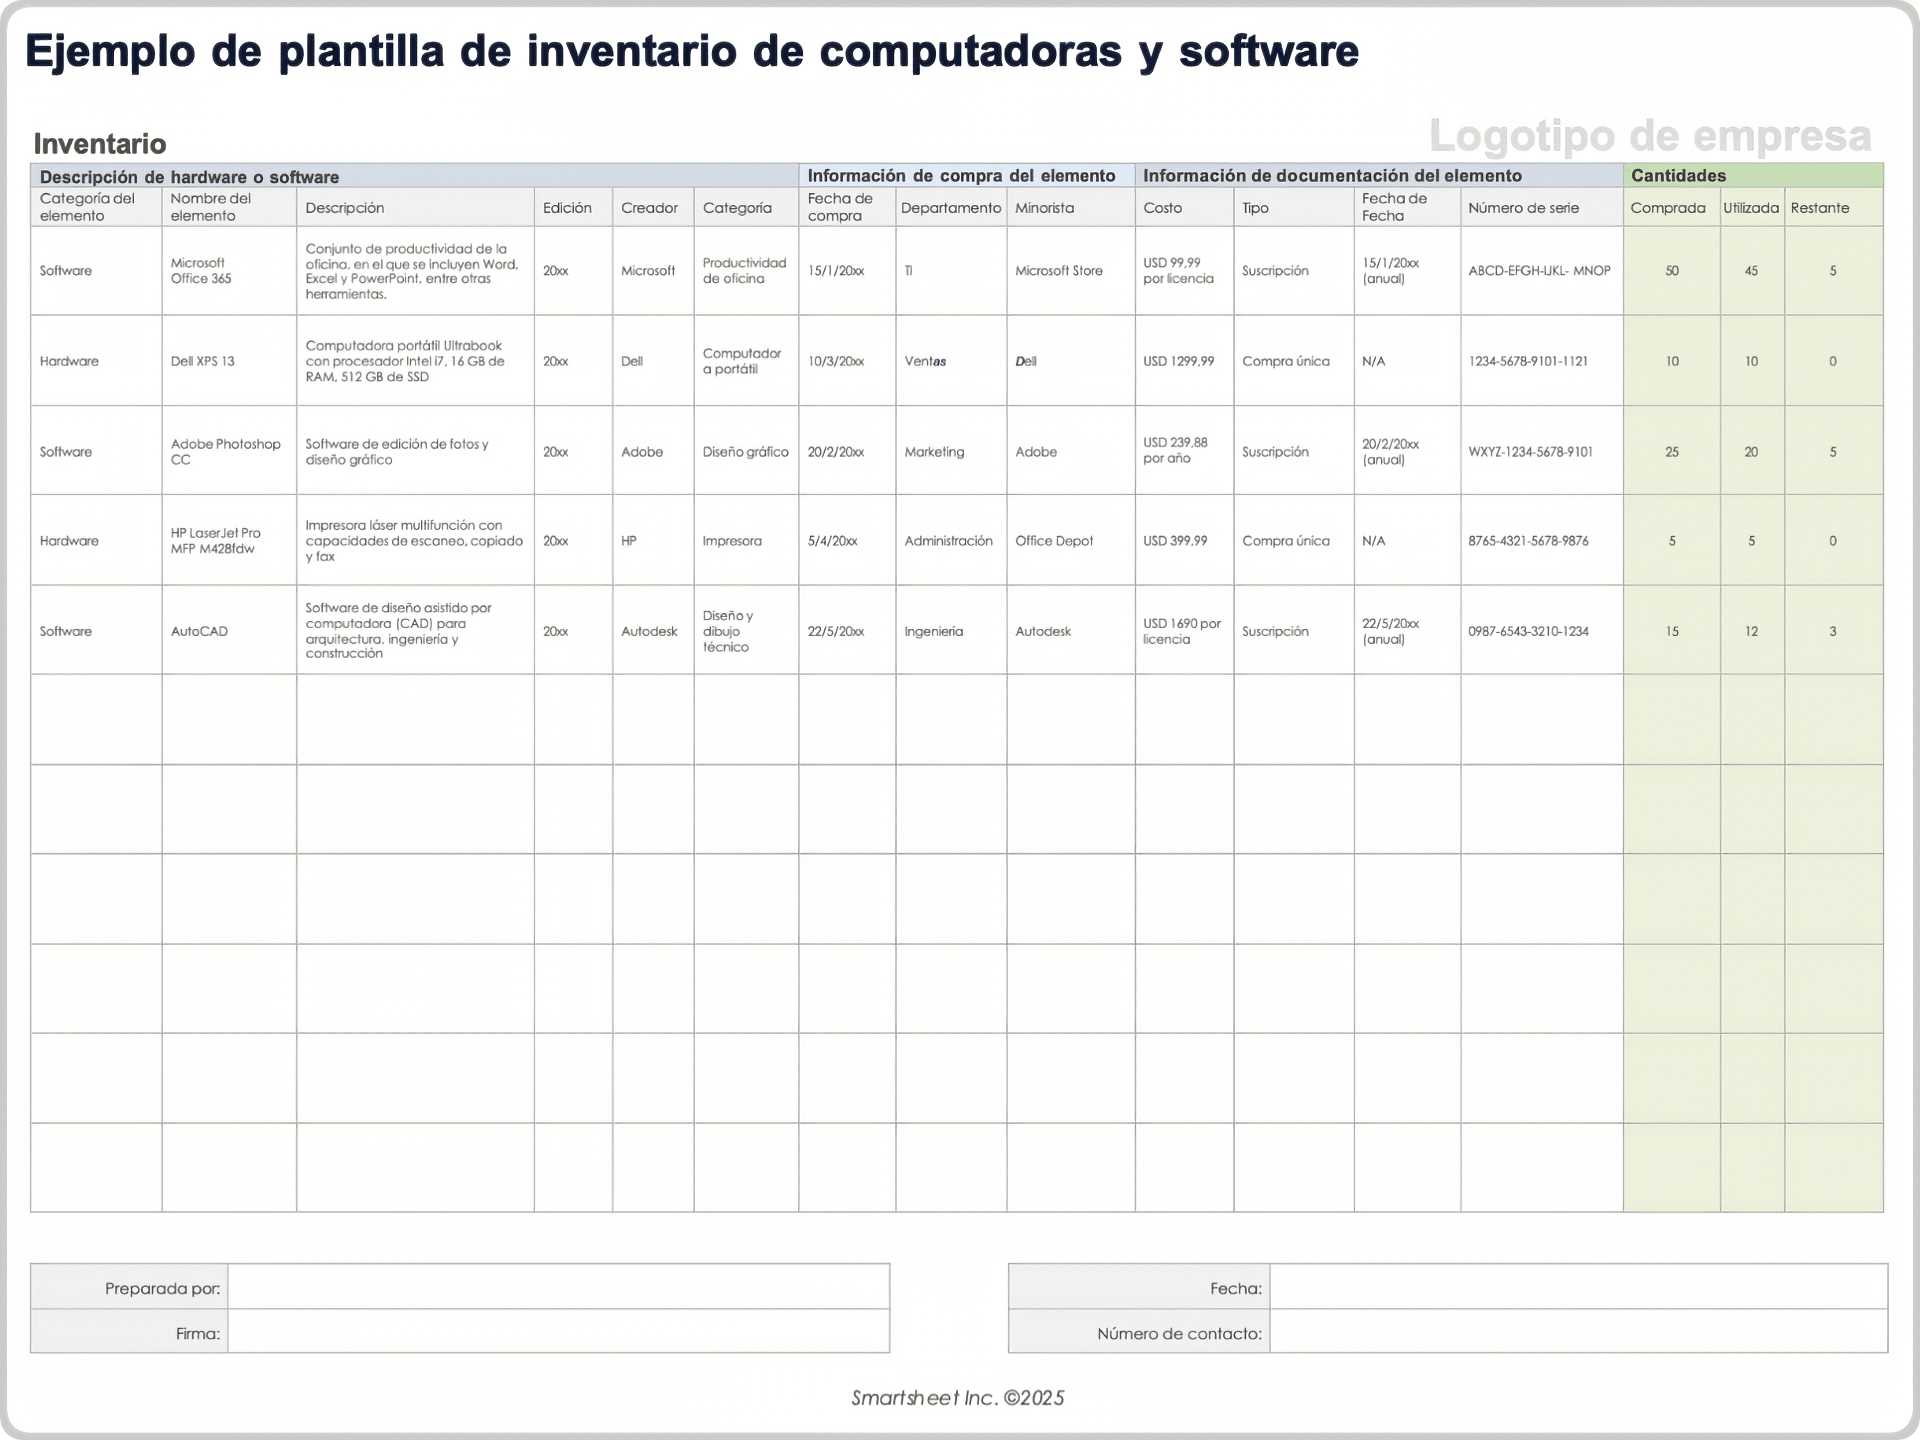Image resolution: width=1920 pixels, height=1440 pixels.
Task: Select the 'Información de compra del elemento' header
Action: [962, 175]
